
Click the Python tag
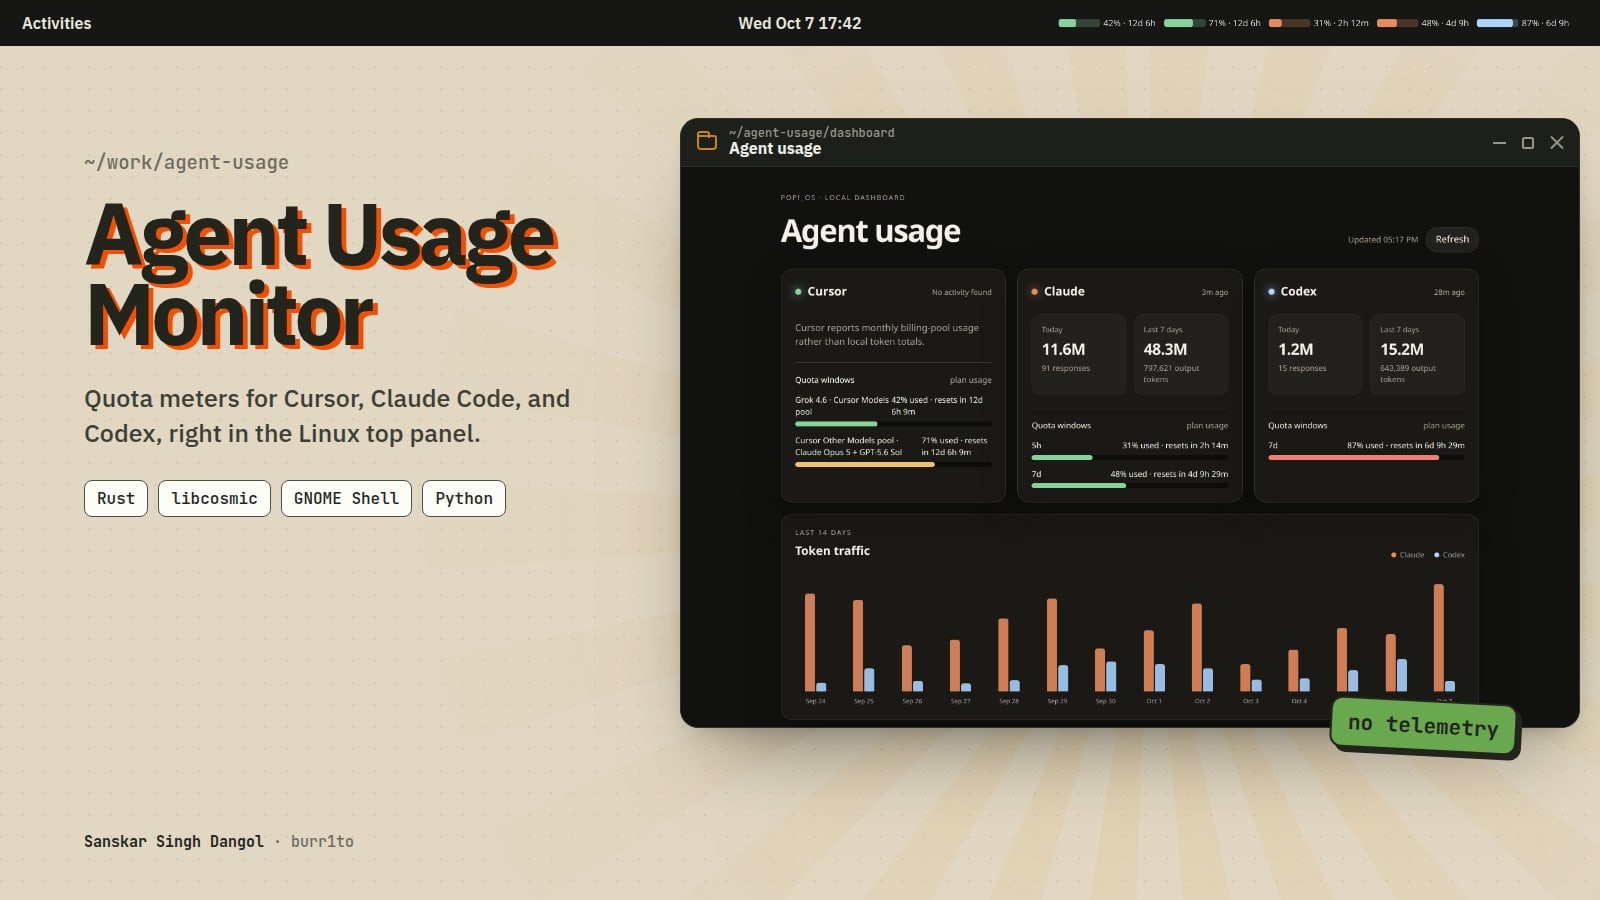[464, 498]
